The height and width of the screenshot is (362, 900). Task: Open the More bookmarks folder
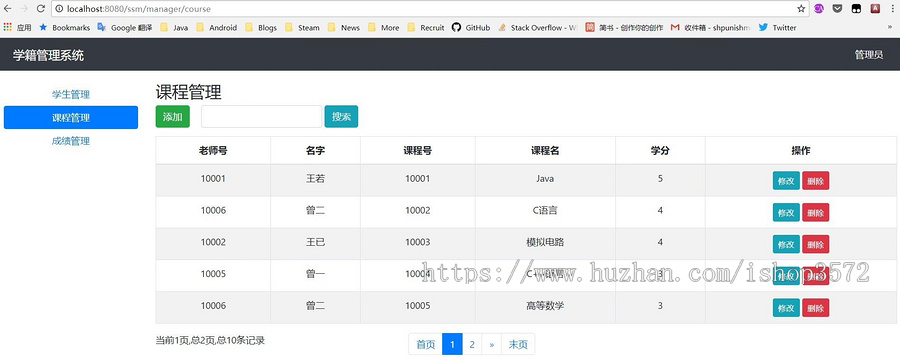click(383, 27)
